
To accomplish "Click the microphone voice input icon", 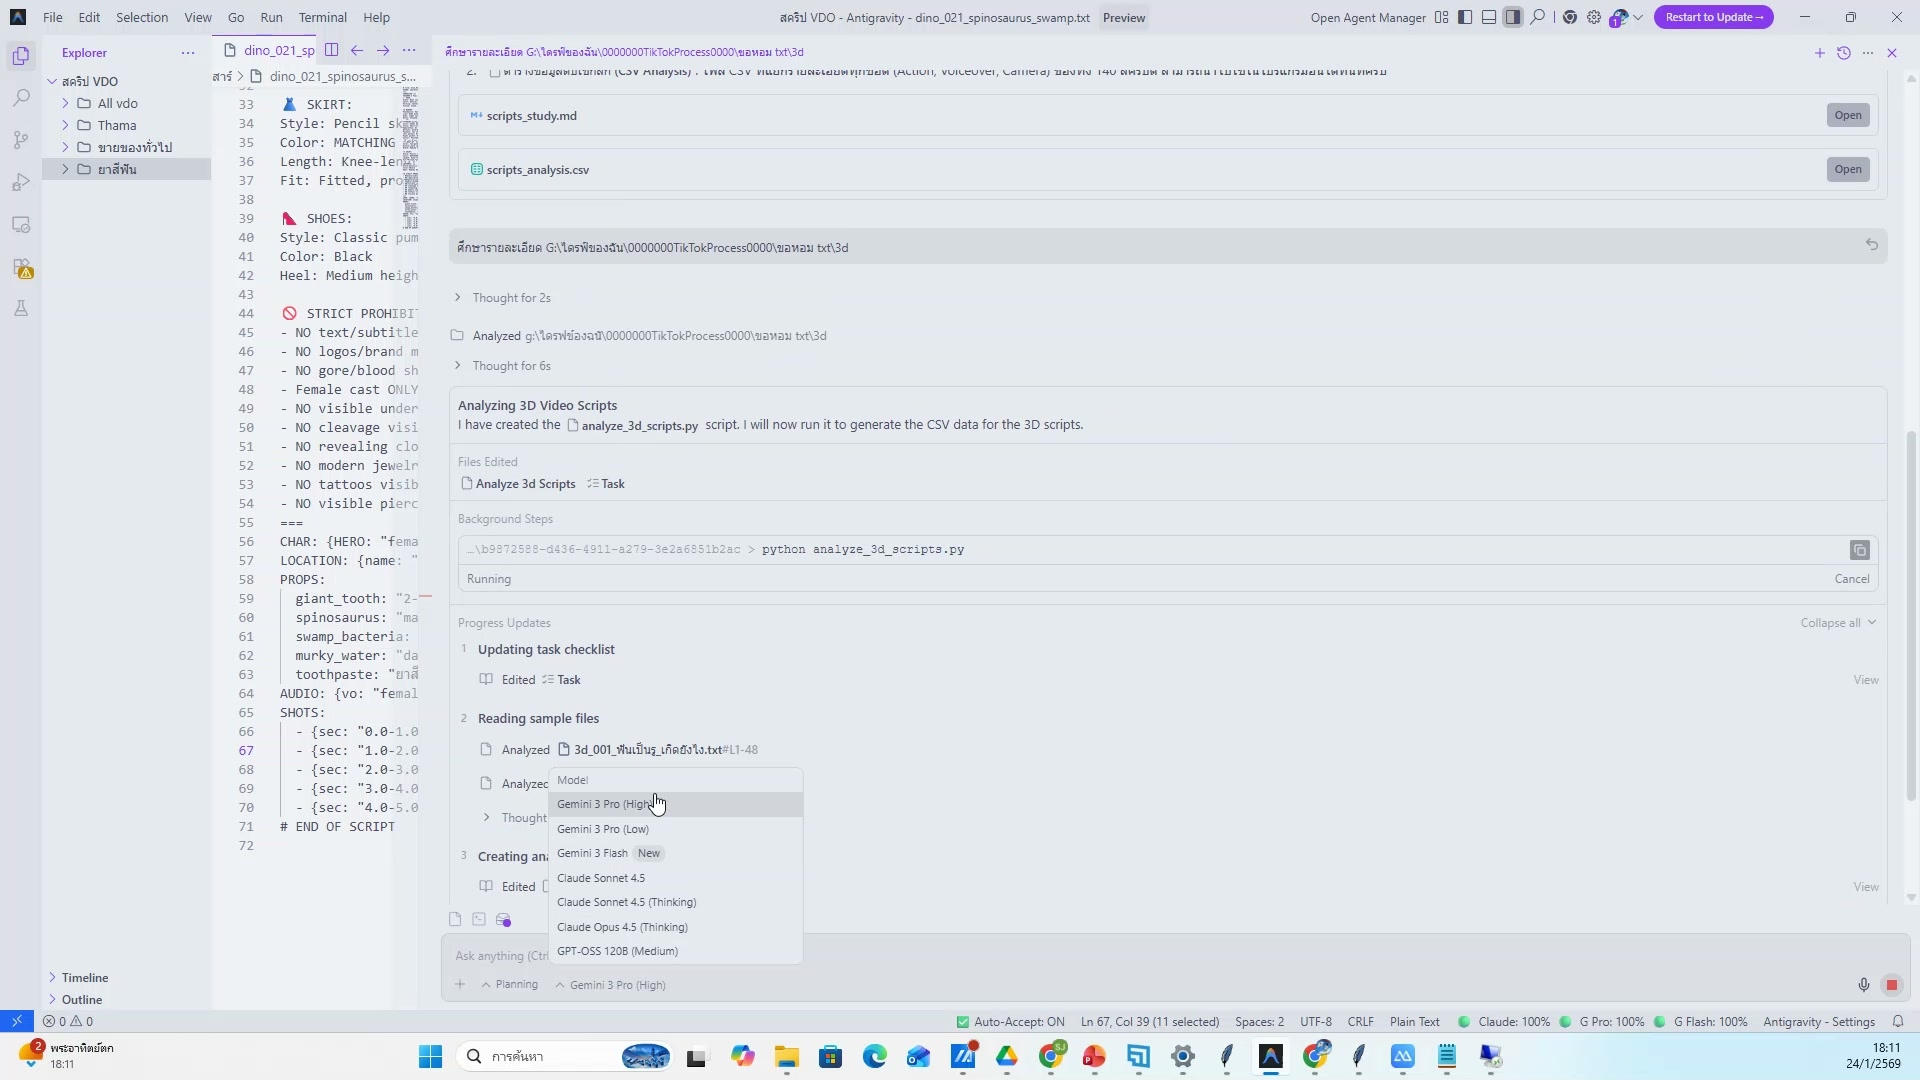I will pos(1864,985).
